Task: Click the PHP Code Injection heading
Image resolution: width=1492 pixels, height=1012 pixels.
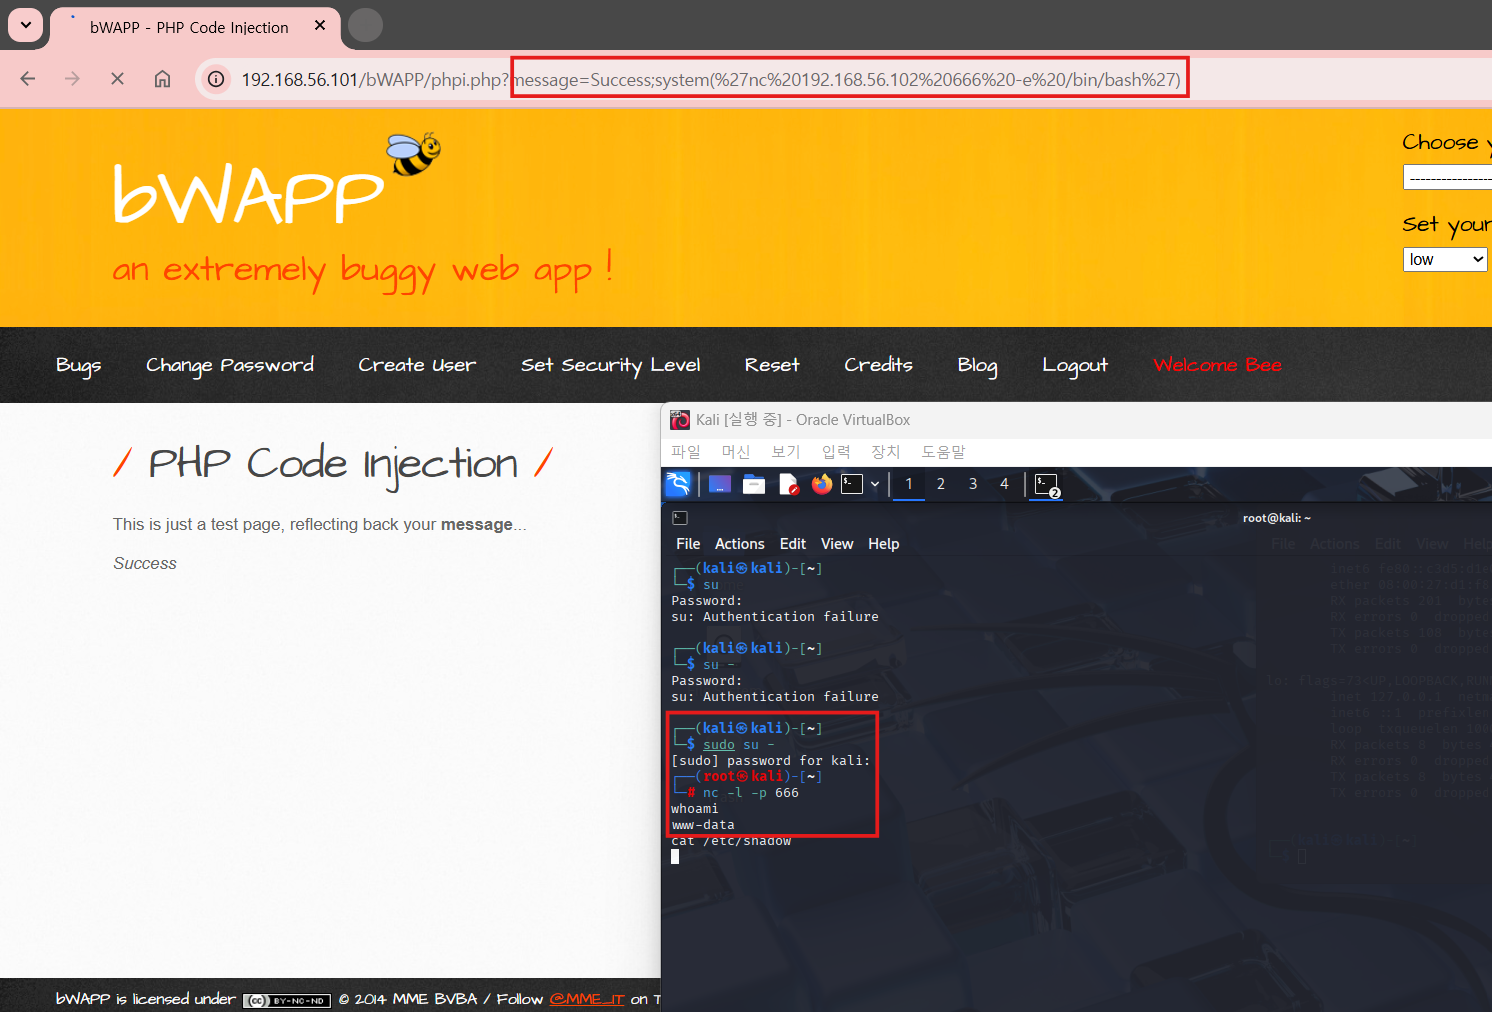Action: coord(333,464)
